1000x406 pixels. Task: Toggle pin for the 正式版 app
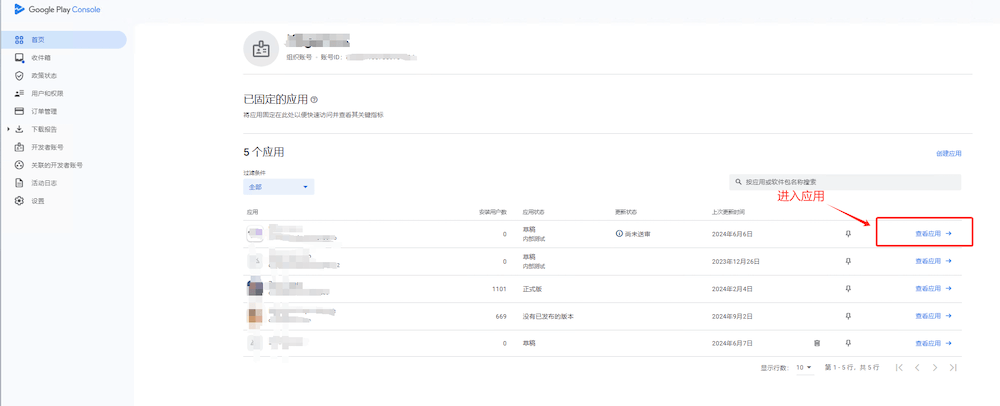848,288
